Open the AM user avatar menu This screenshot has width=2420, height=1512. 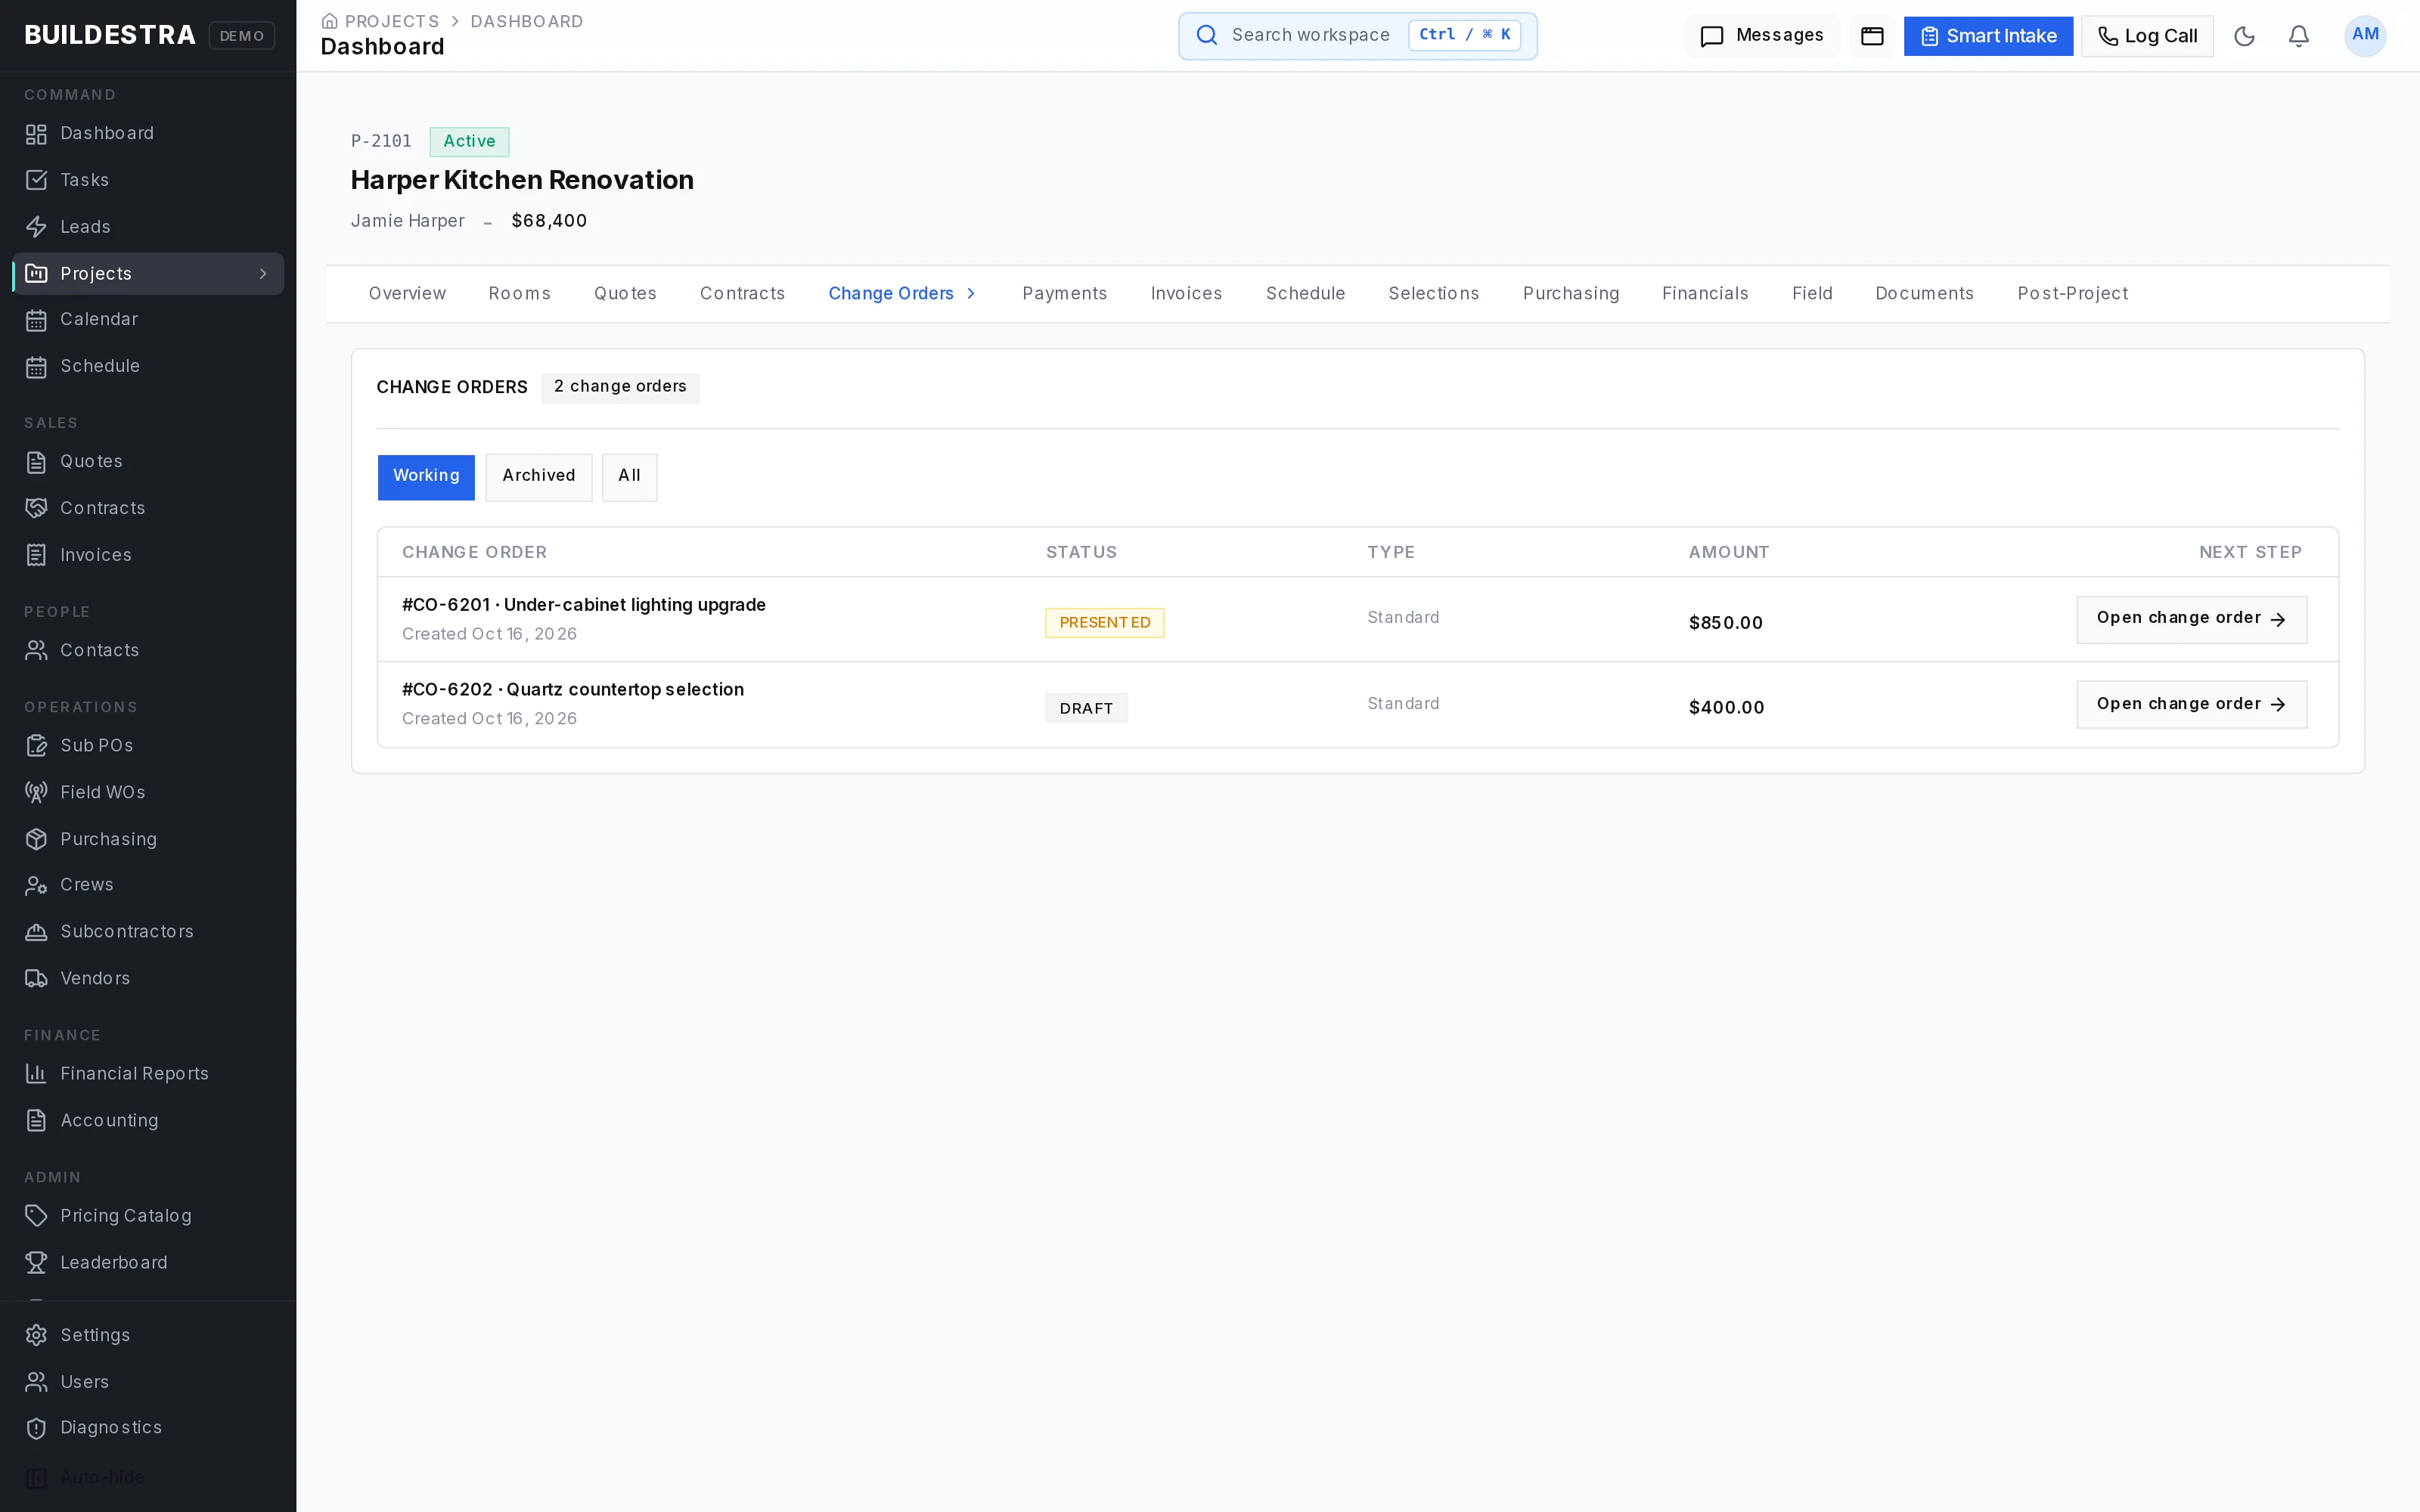tap(2365, 36)
